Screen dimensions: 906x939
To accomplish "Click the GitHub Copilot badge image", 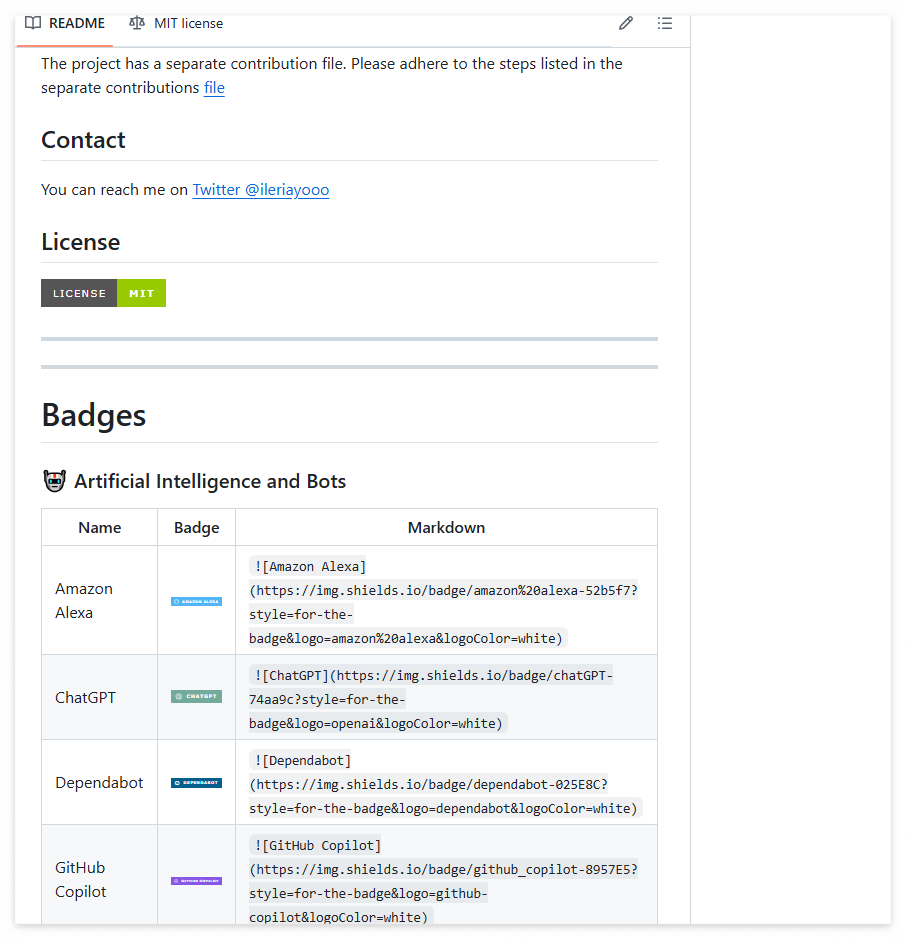I will click(x=196, y=881).
